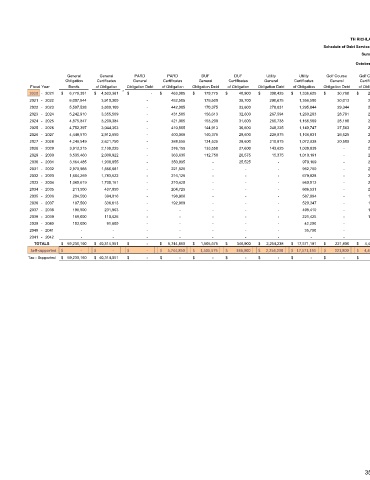This screenshot has width=370, height=480.
Task: Select the Tax-Supported General Obligation Bonds amount
Action: click(74, 257)
